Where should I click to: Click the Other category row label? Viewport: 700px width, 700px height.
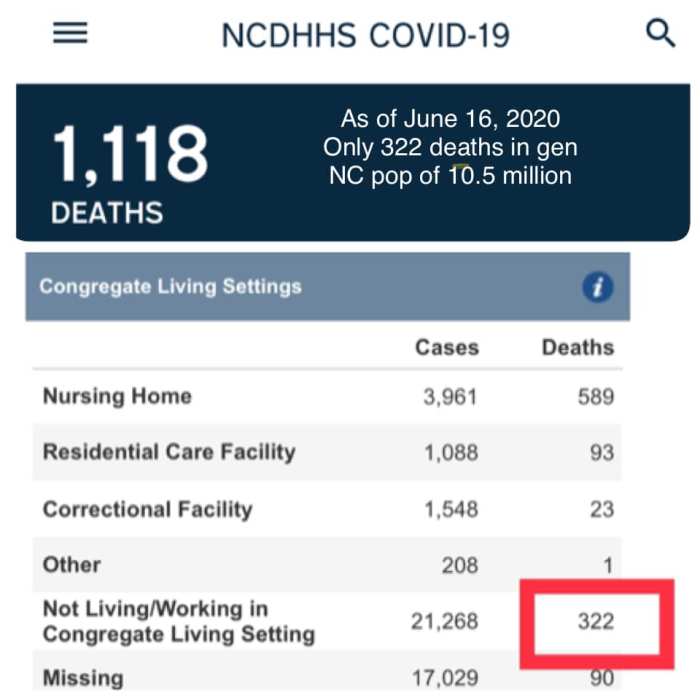[x=72, y=565]
